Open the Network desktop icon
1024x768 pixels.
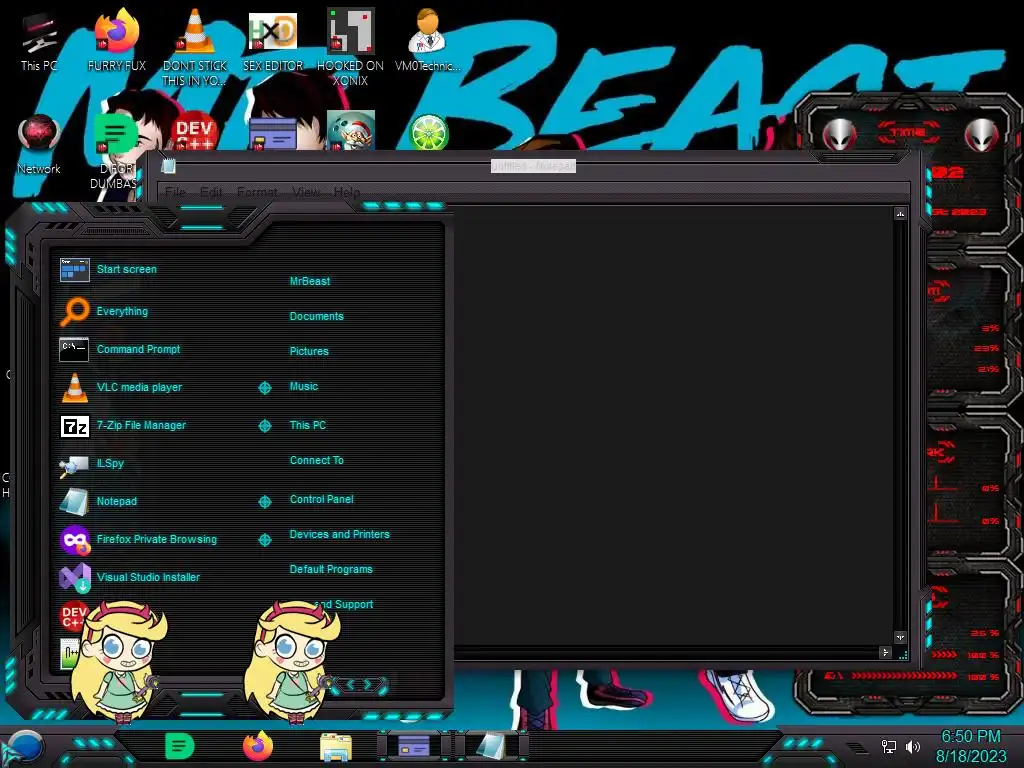pyautogui.click(x=39, y=145)
